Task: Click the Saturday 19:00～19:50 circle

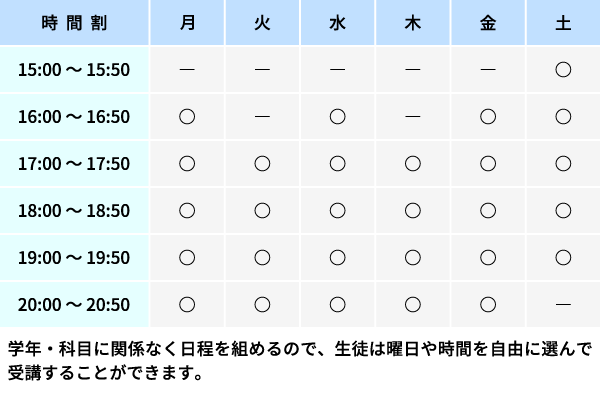Action: pyautogui.click(x=563, y=258)
